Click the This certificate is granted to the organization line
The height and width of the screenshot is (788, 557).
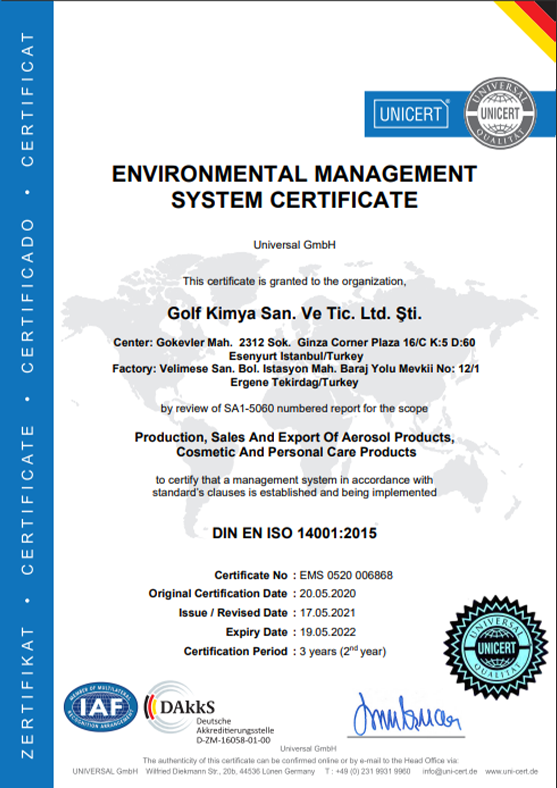pos(294,281)
